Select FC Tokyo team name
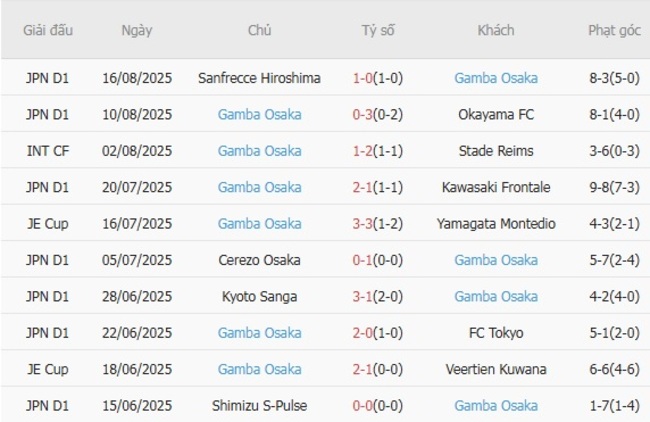The image size is (650, 422). pyautogui.click(x=495, y=333)
